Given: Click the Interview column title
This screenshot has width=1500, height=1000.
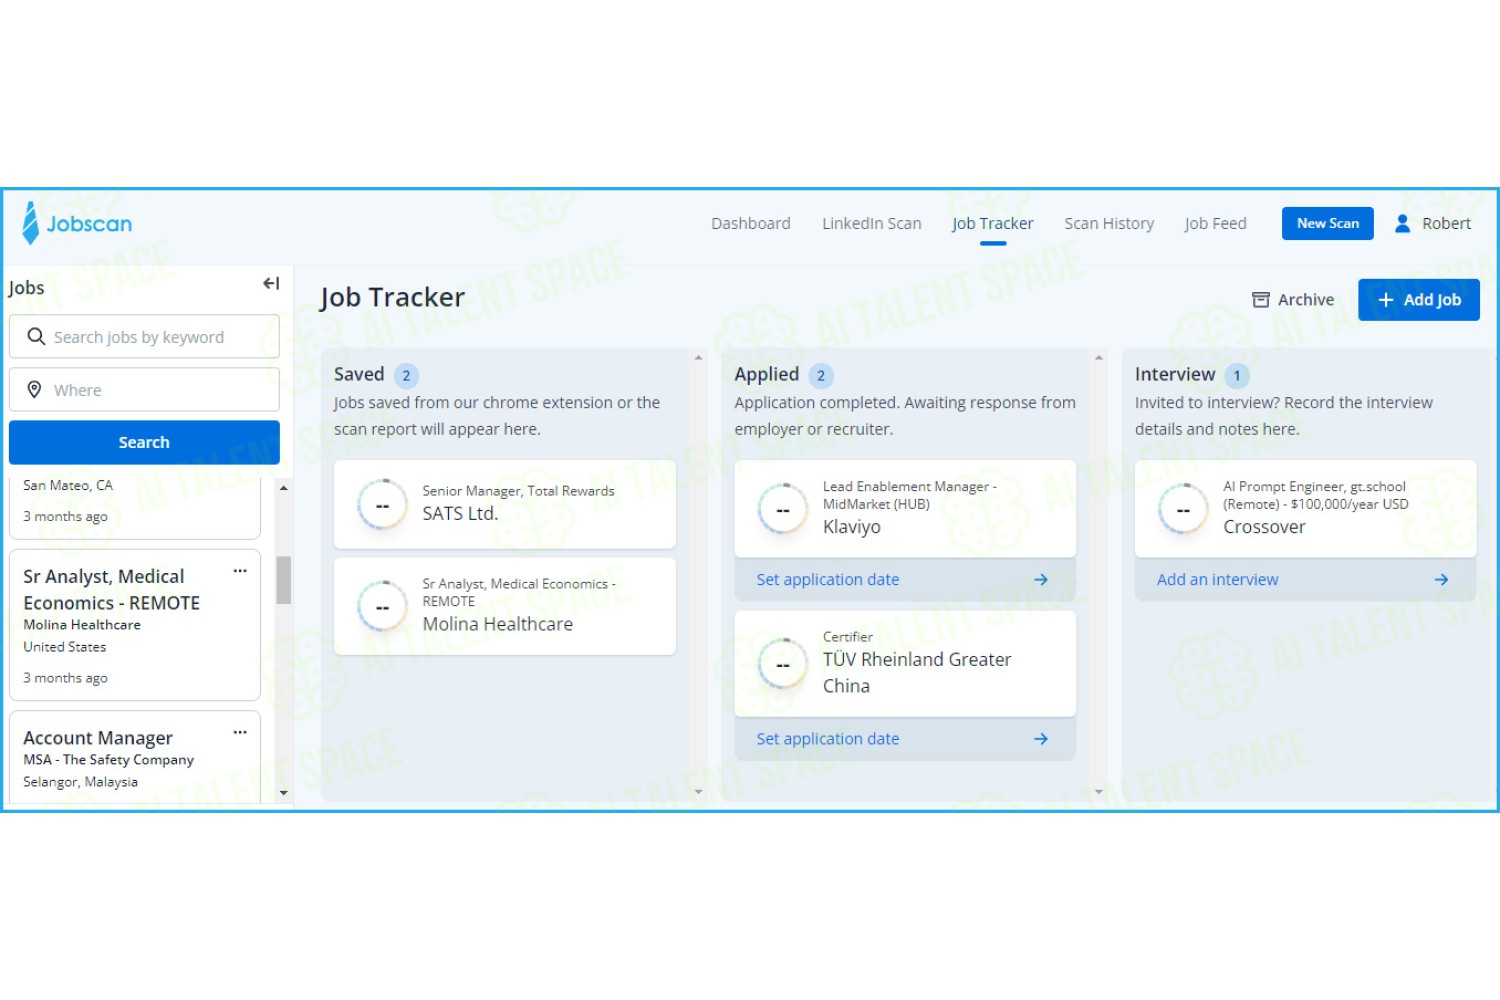Looking at the screenshot, I should tap(1175, 375).
